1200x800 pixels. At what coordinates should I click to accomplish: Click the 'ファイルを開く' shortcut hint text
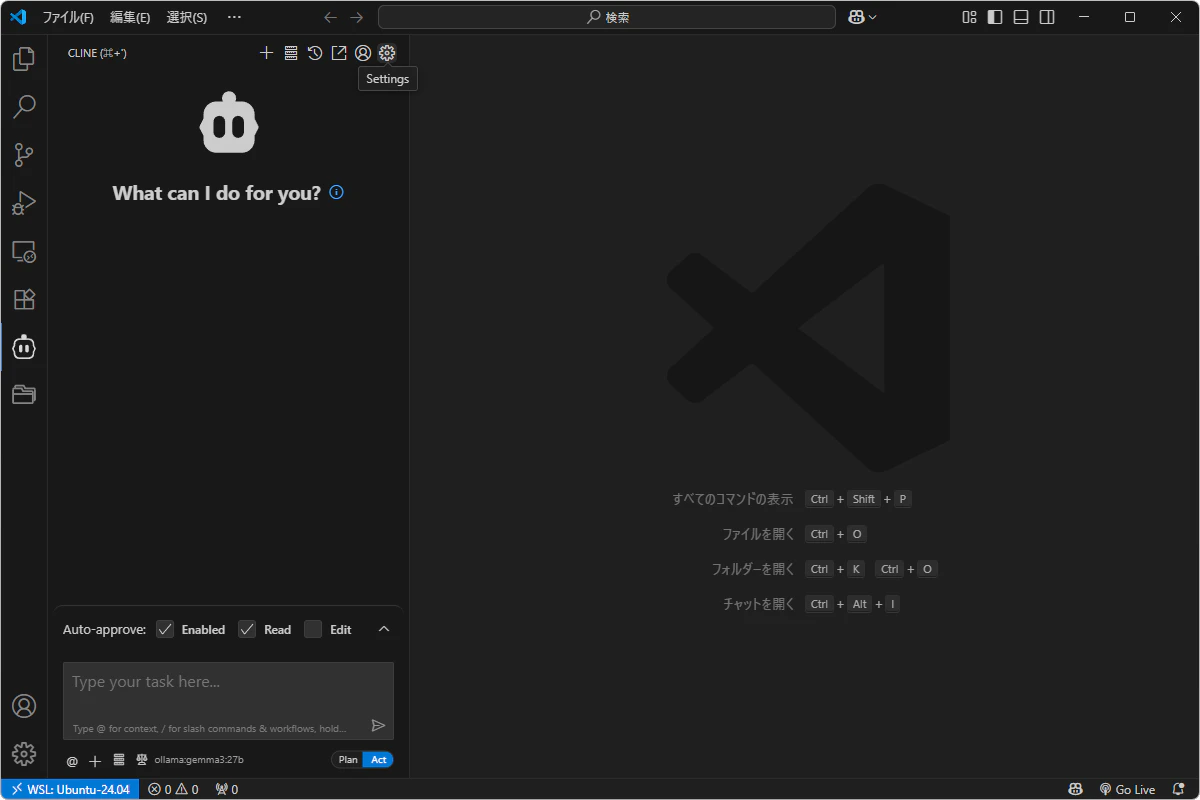point(758,534)
